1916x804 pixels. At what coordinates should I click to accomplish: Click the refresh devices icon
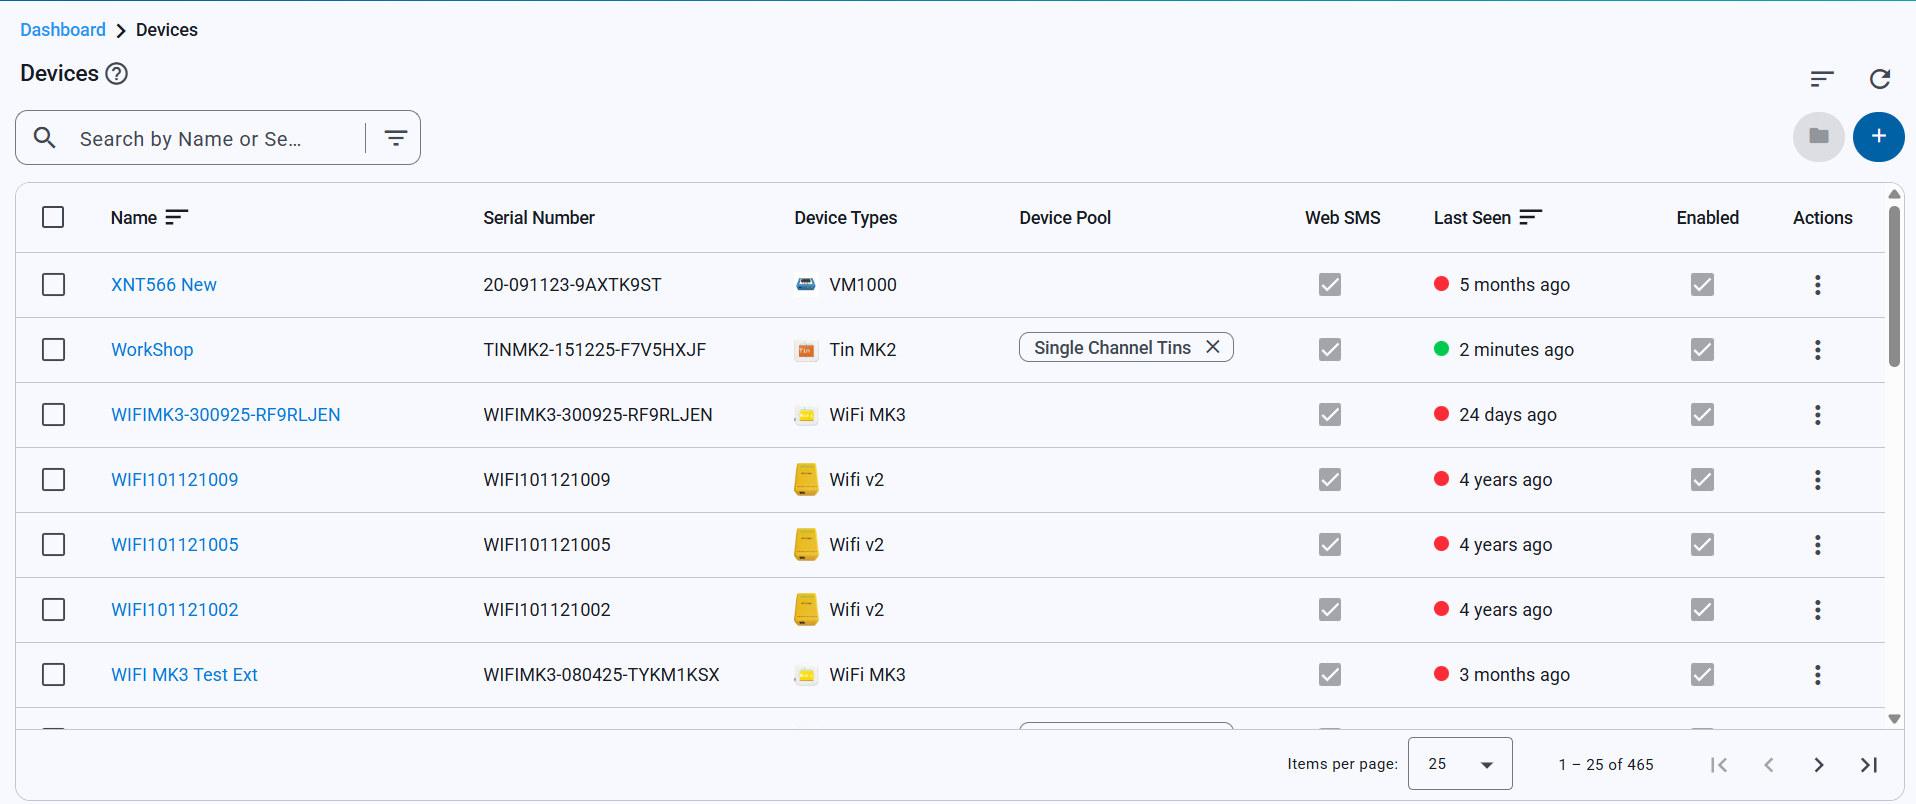point(1879,79)
